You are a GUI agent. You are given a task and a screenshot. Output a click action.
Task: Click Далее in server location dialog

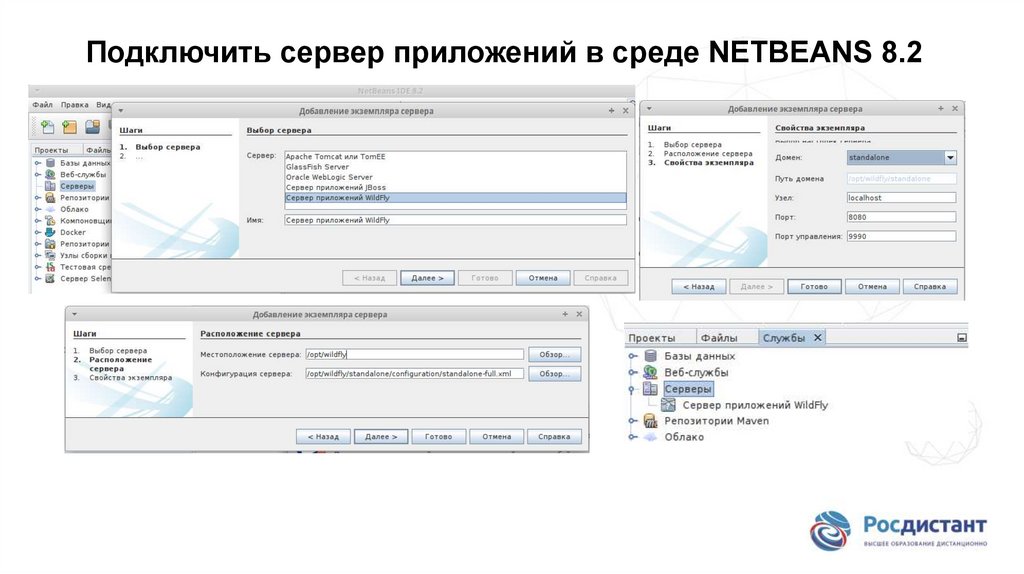pyautogui.click(x=381, y=436)
